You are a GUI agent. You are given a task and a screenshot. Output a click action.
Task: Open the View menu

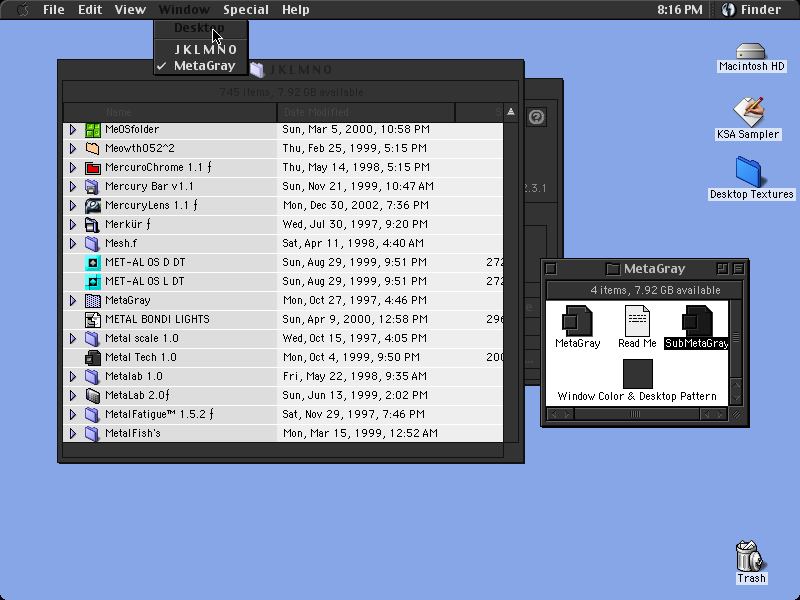pyautogui.click(x=130, y=10)
